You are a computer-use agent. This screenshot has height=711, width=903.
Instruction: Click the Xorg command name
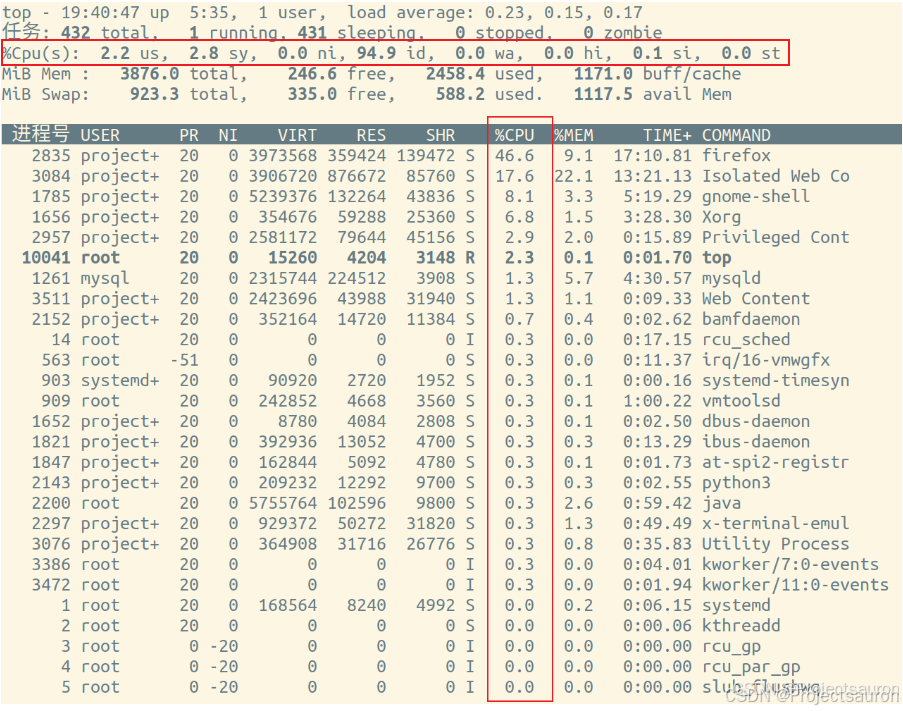tap(721, 217)
